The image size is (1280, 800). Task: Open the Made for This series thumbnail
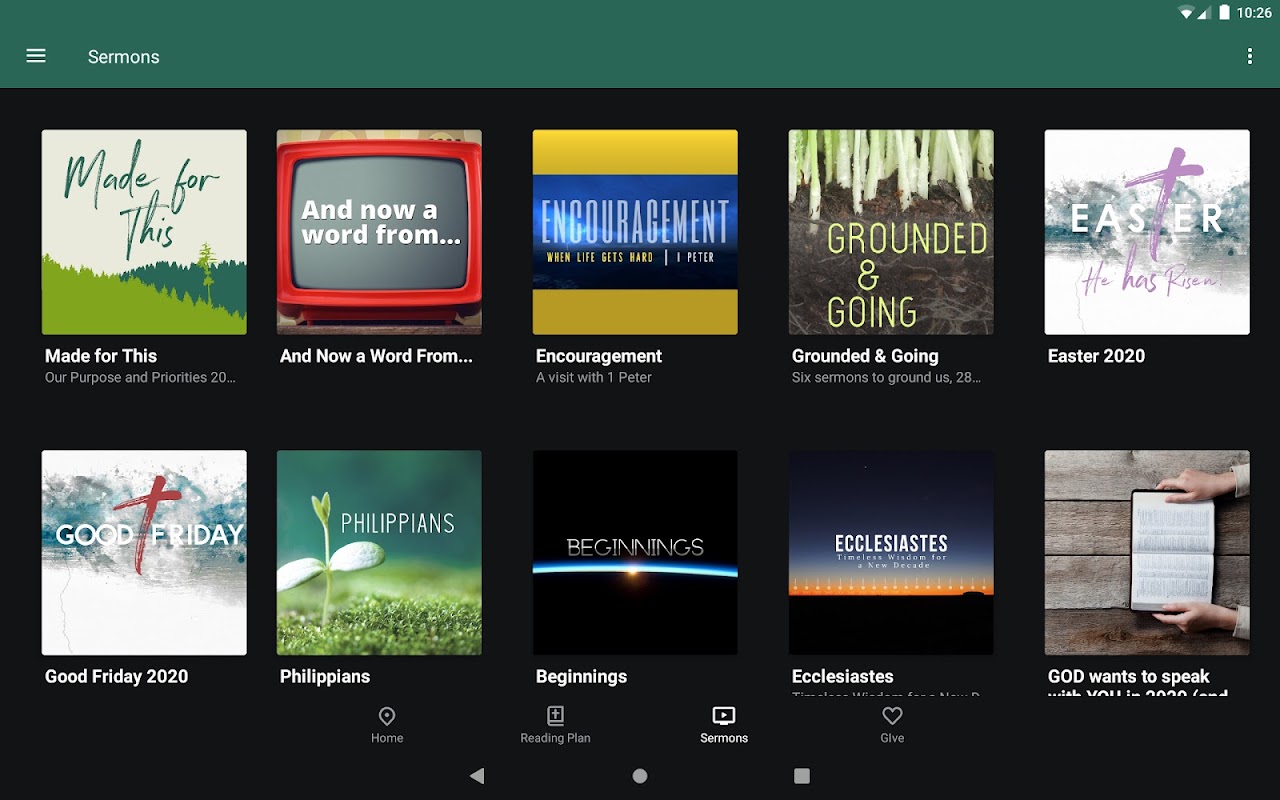click(x=144, y=232)
